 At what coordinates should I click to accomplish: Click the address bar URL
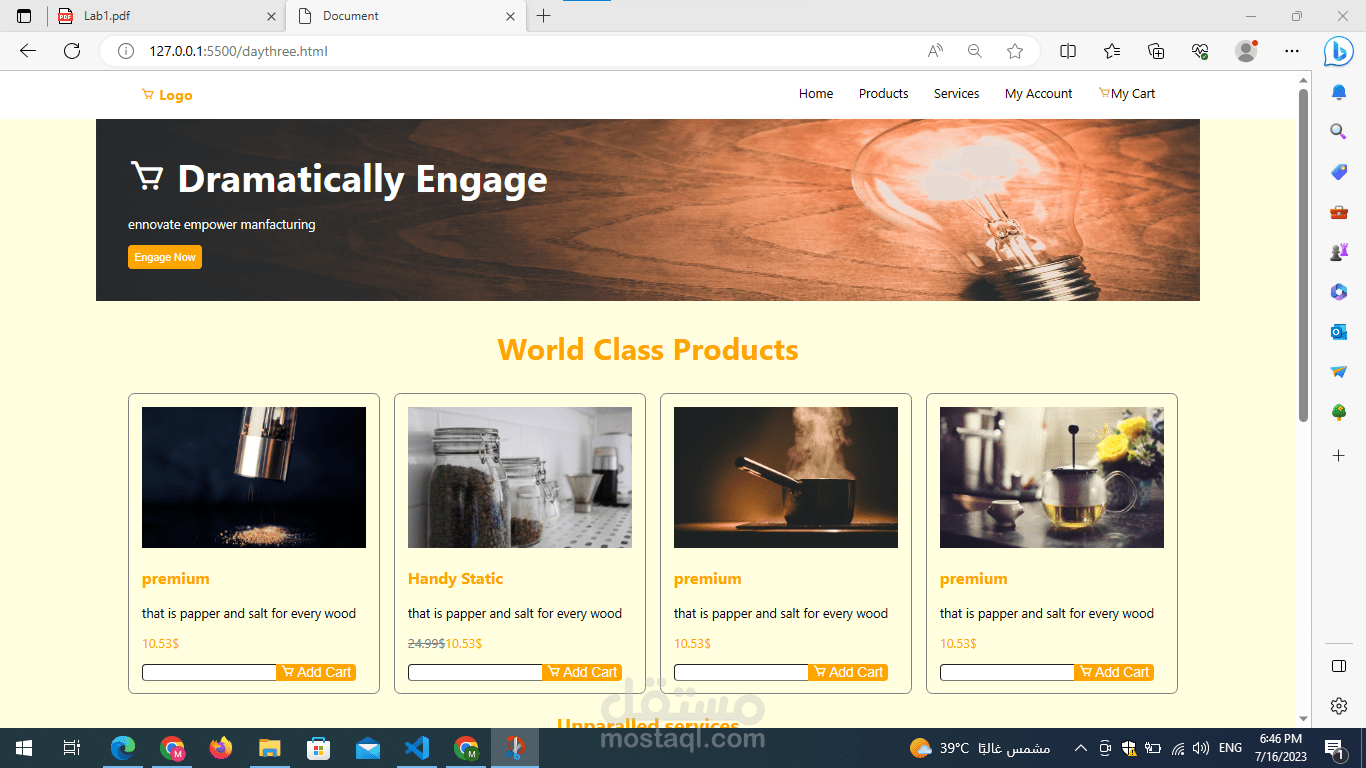coord(238,51)
